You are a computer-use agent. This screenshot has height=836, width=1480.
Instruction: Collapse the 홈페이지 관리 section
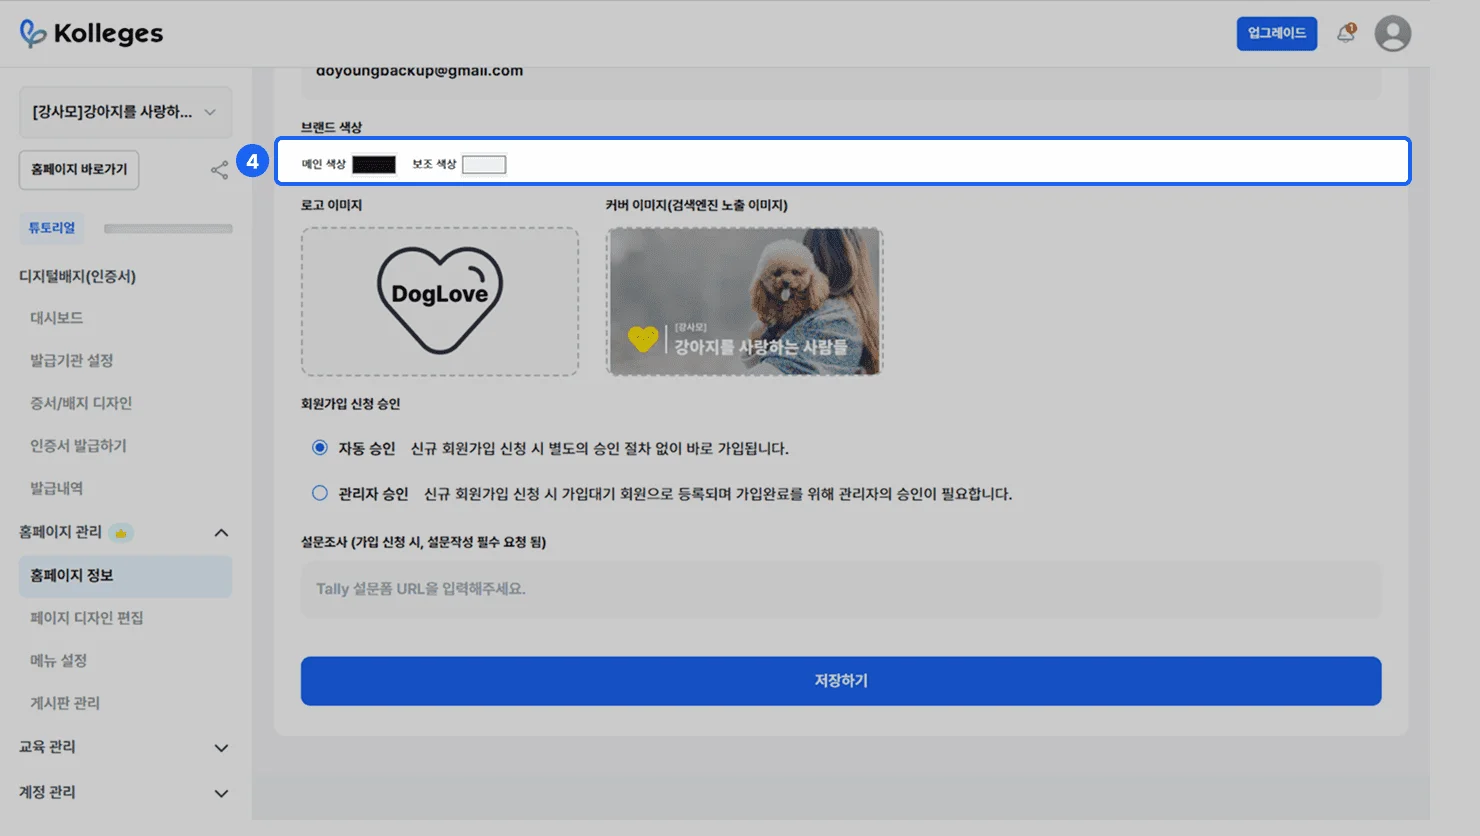(x=221, y=533)
